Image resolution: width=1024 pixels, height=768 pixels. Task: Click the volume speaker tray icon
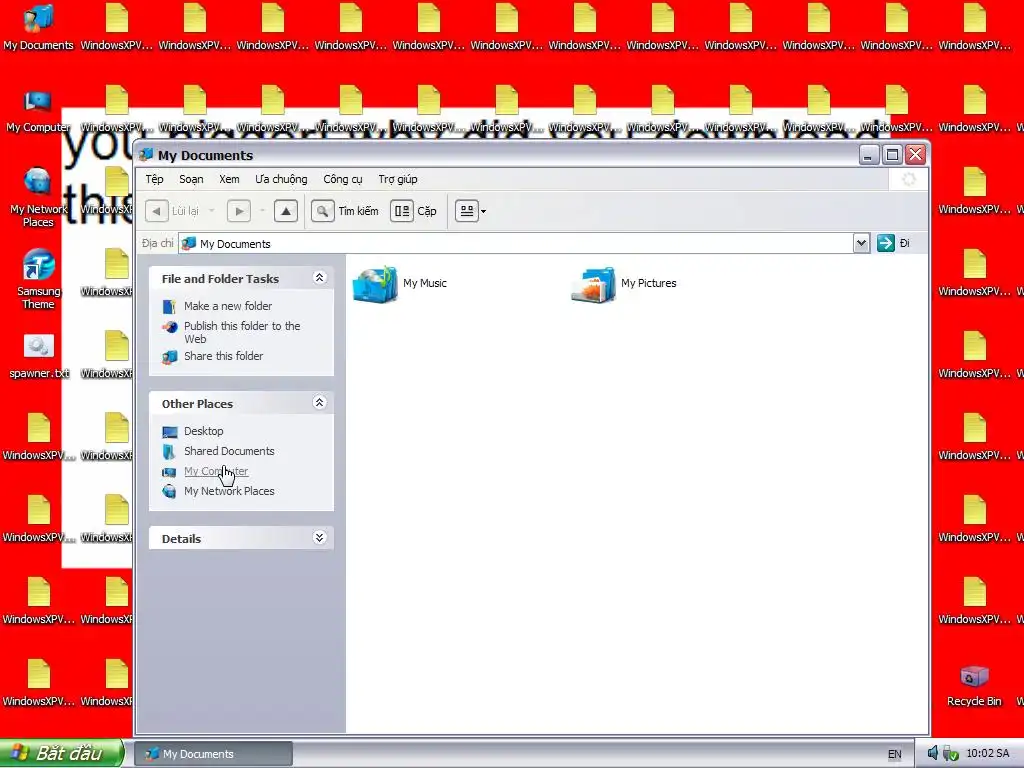[x=933, y=754]
